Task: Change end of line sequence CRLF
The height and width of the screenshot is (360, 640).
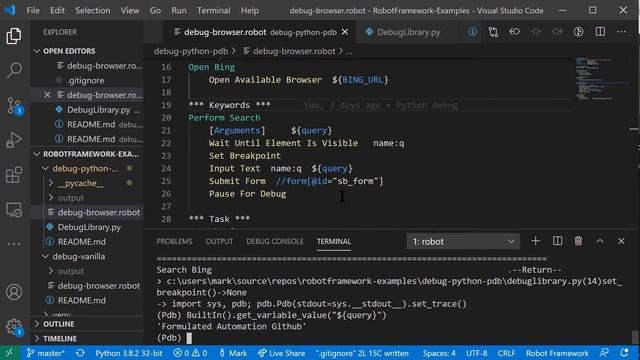Action: point(506,353)
